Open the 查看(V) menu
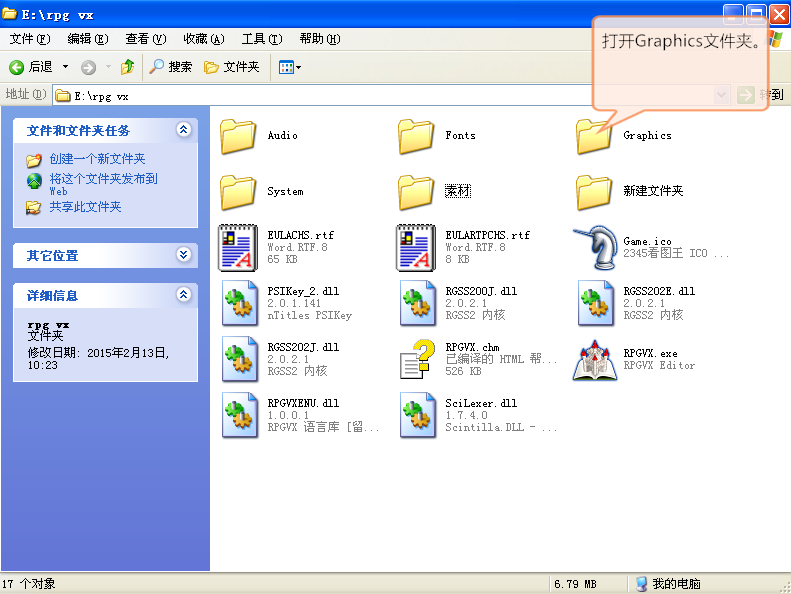This screenshot has width=791, height=594. [x=146, y=39]
